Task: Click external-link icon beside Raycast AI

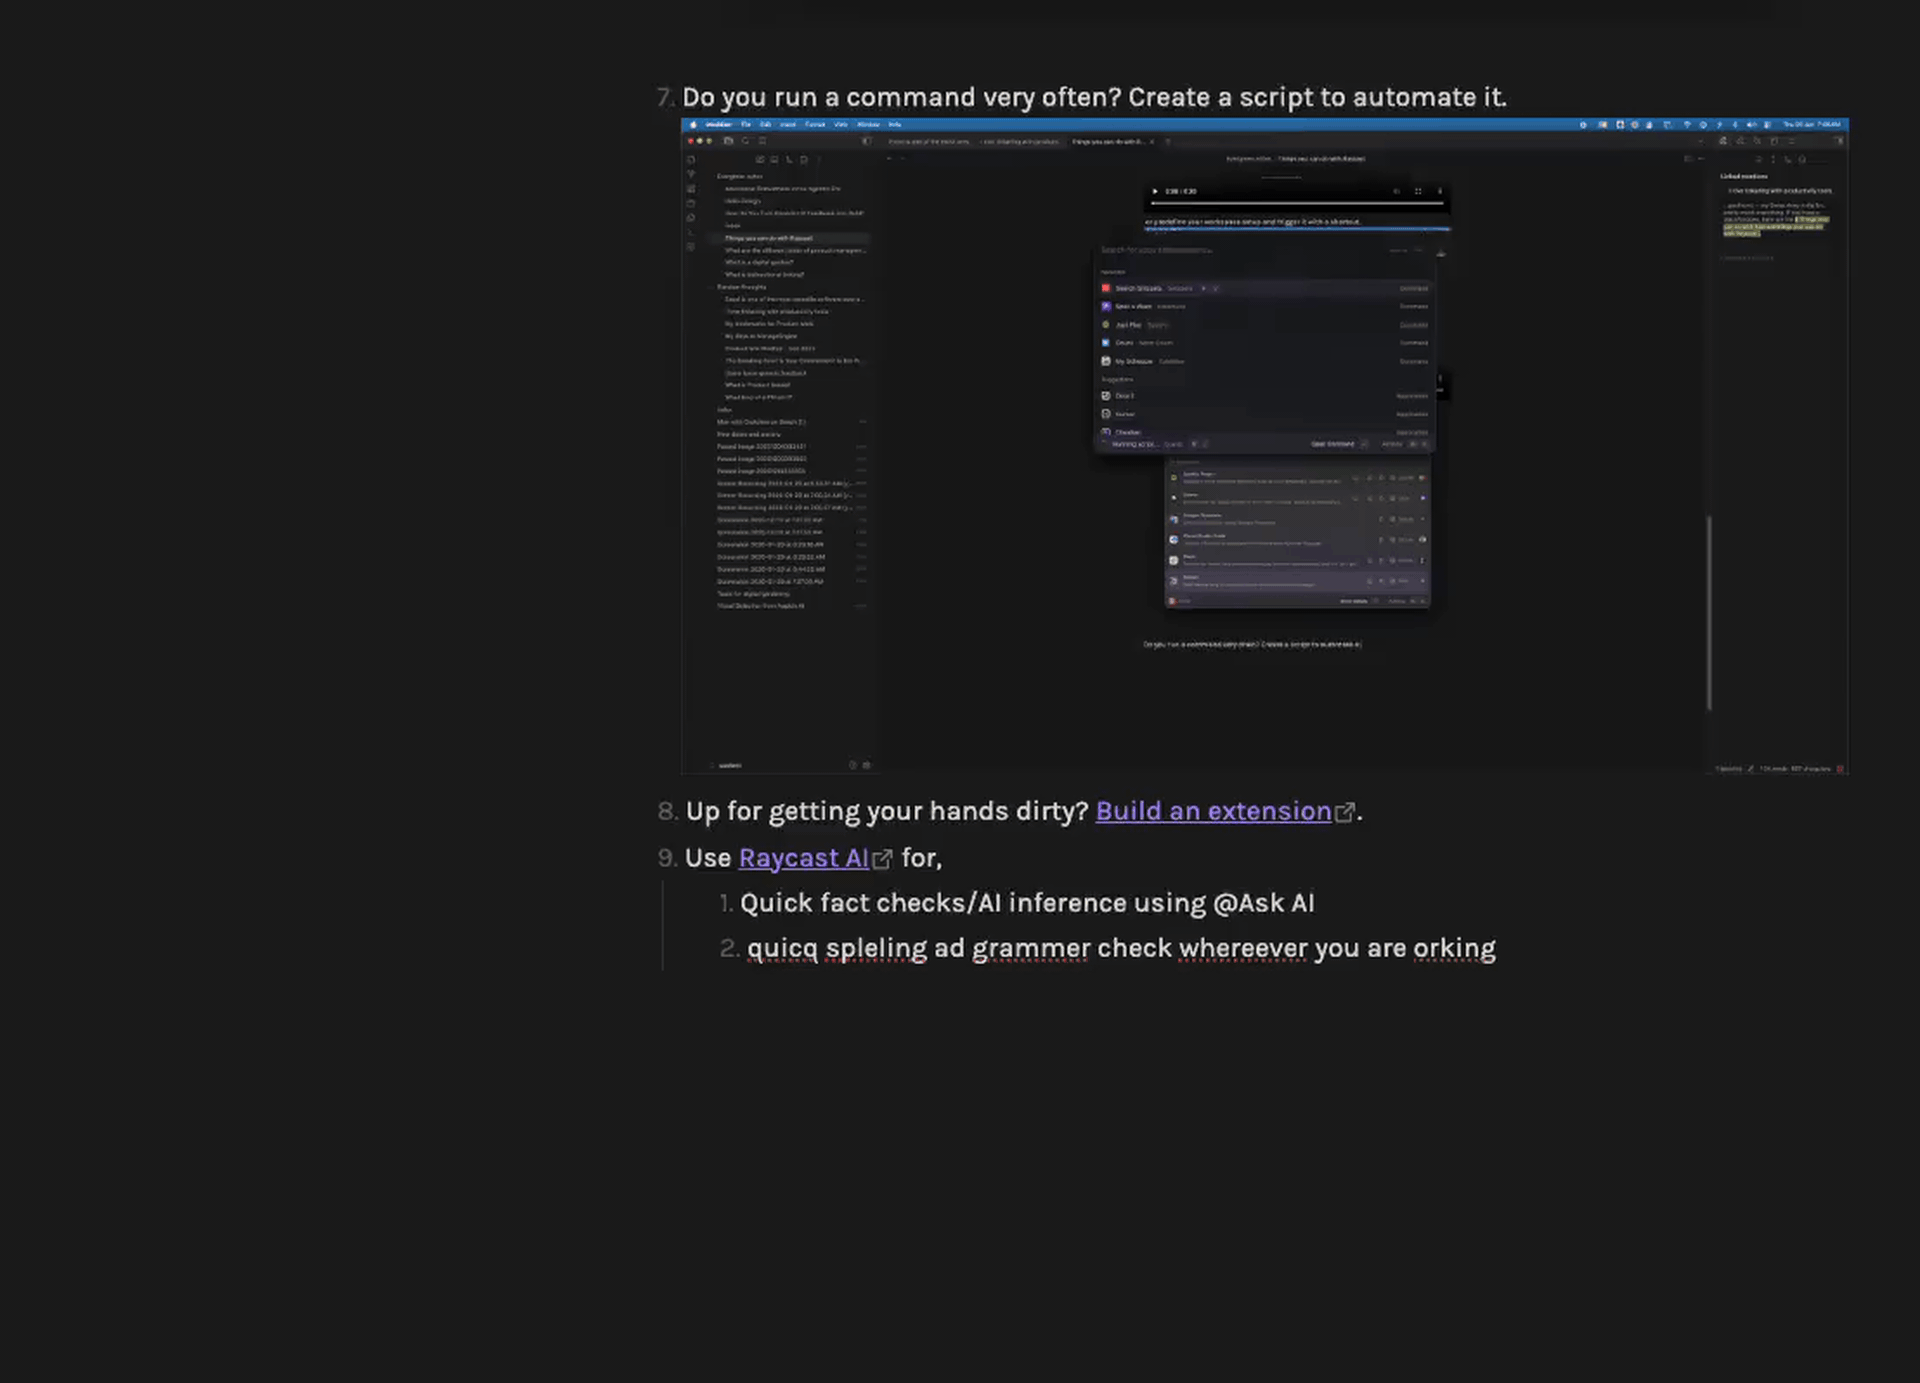Action: point(882,860)
